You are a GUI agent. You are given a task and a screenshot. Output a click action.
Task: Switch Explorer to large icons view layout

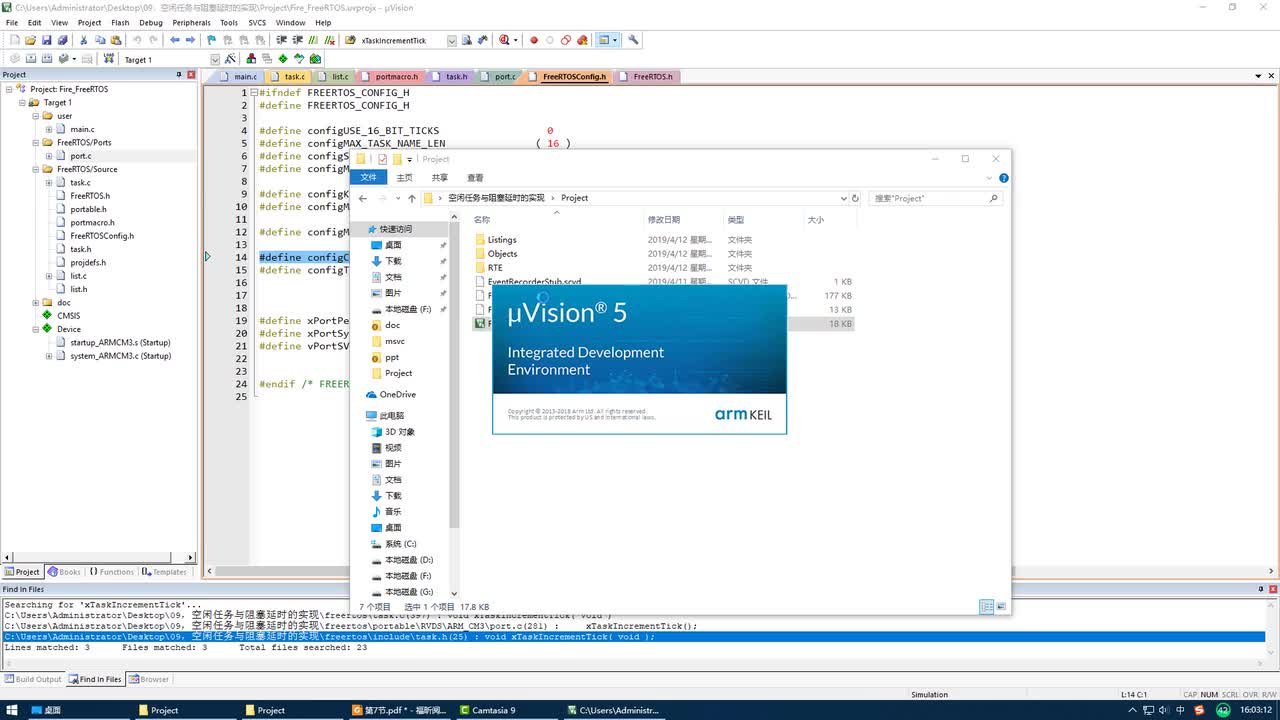point(1000,606)
